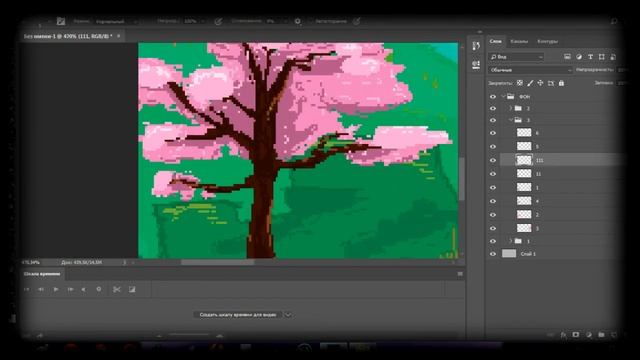640x360 pixels.
Task: Switch to the Каналы tab
Action: [519, 41]
